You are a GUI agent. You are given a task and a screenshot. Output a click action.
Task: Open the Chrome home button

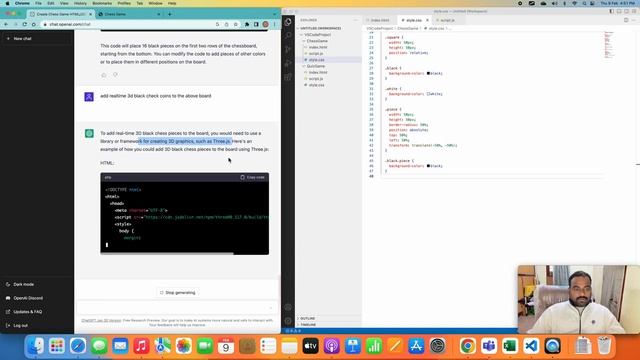(33, 24)
